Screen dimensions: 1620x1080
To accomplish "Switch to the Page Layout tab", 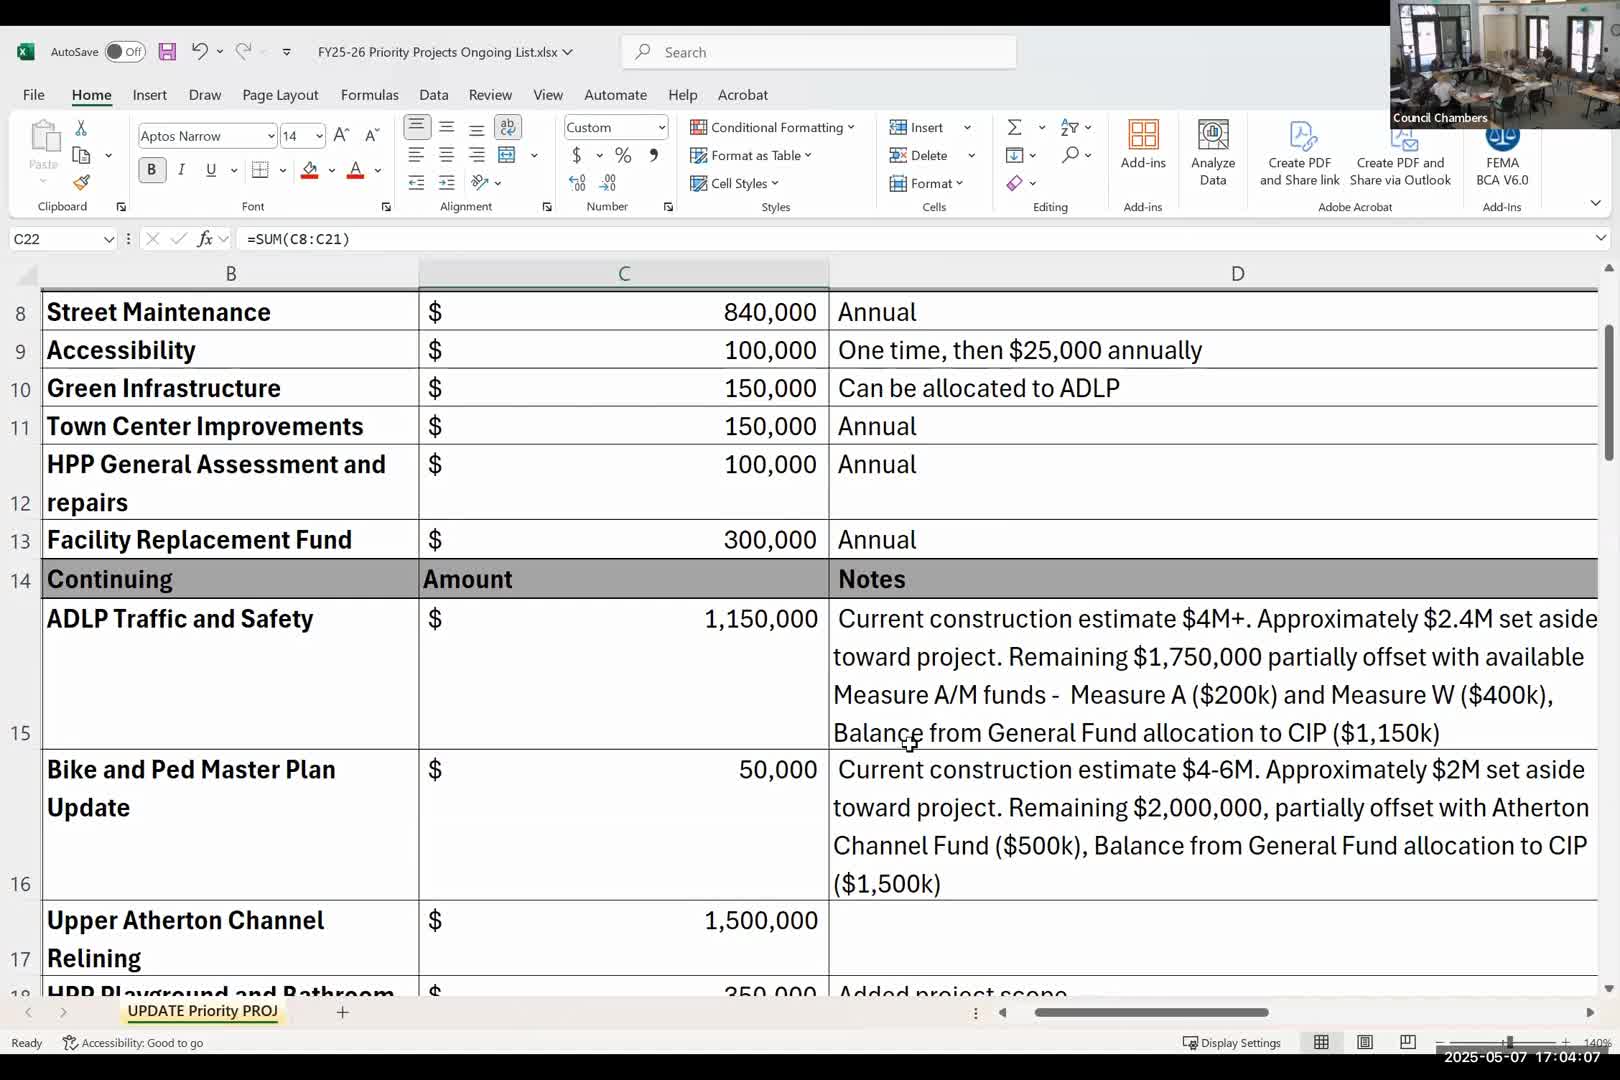I will [280, 95].
